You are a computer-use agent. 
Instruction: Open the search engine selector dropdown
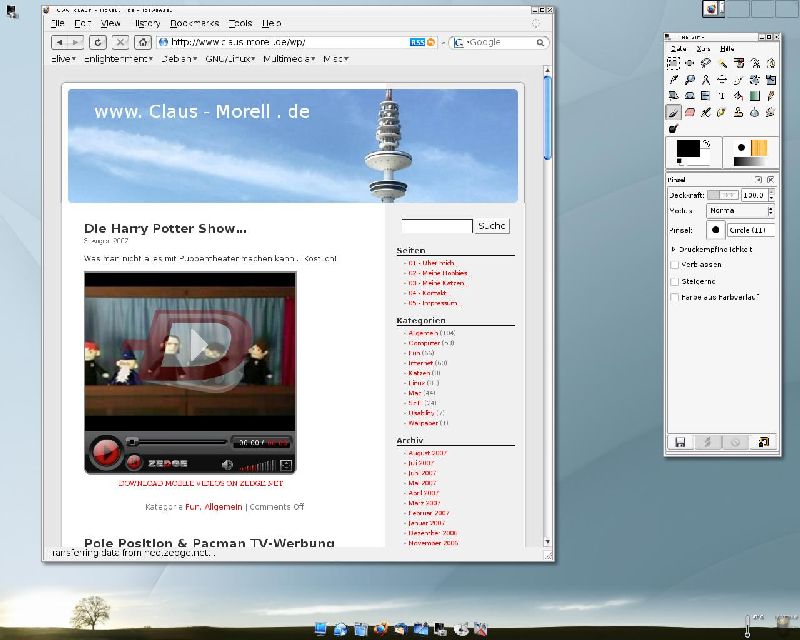[x=460, y=43]
